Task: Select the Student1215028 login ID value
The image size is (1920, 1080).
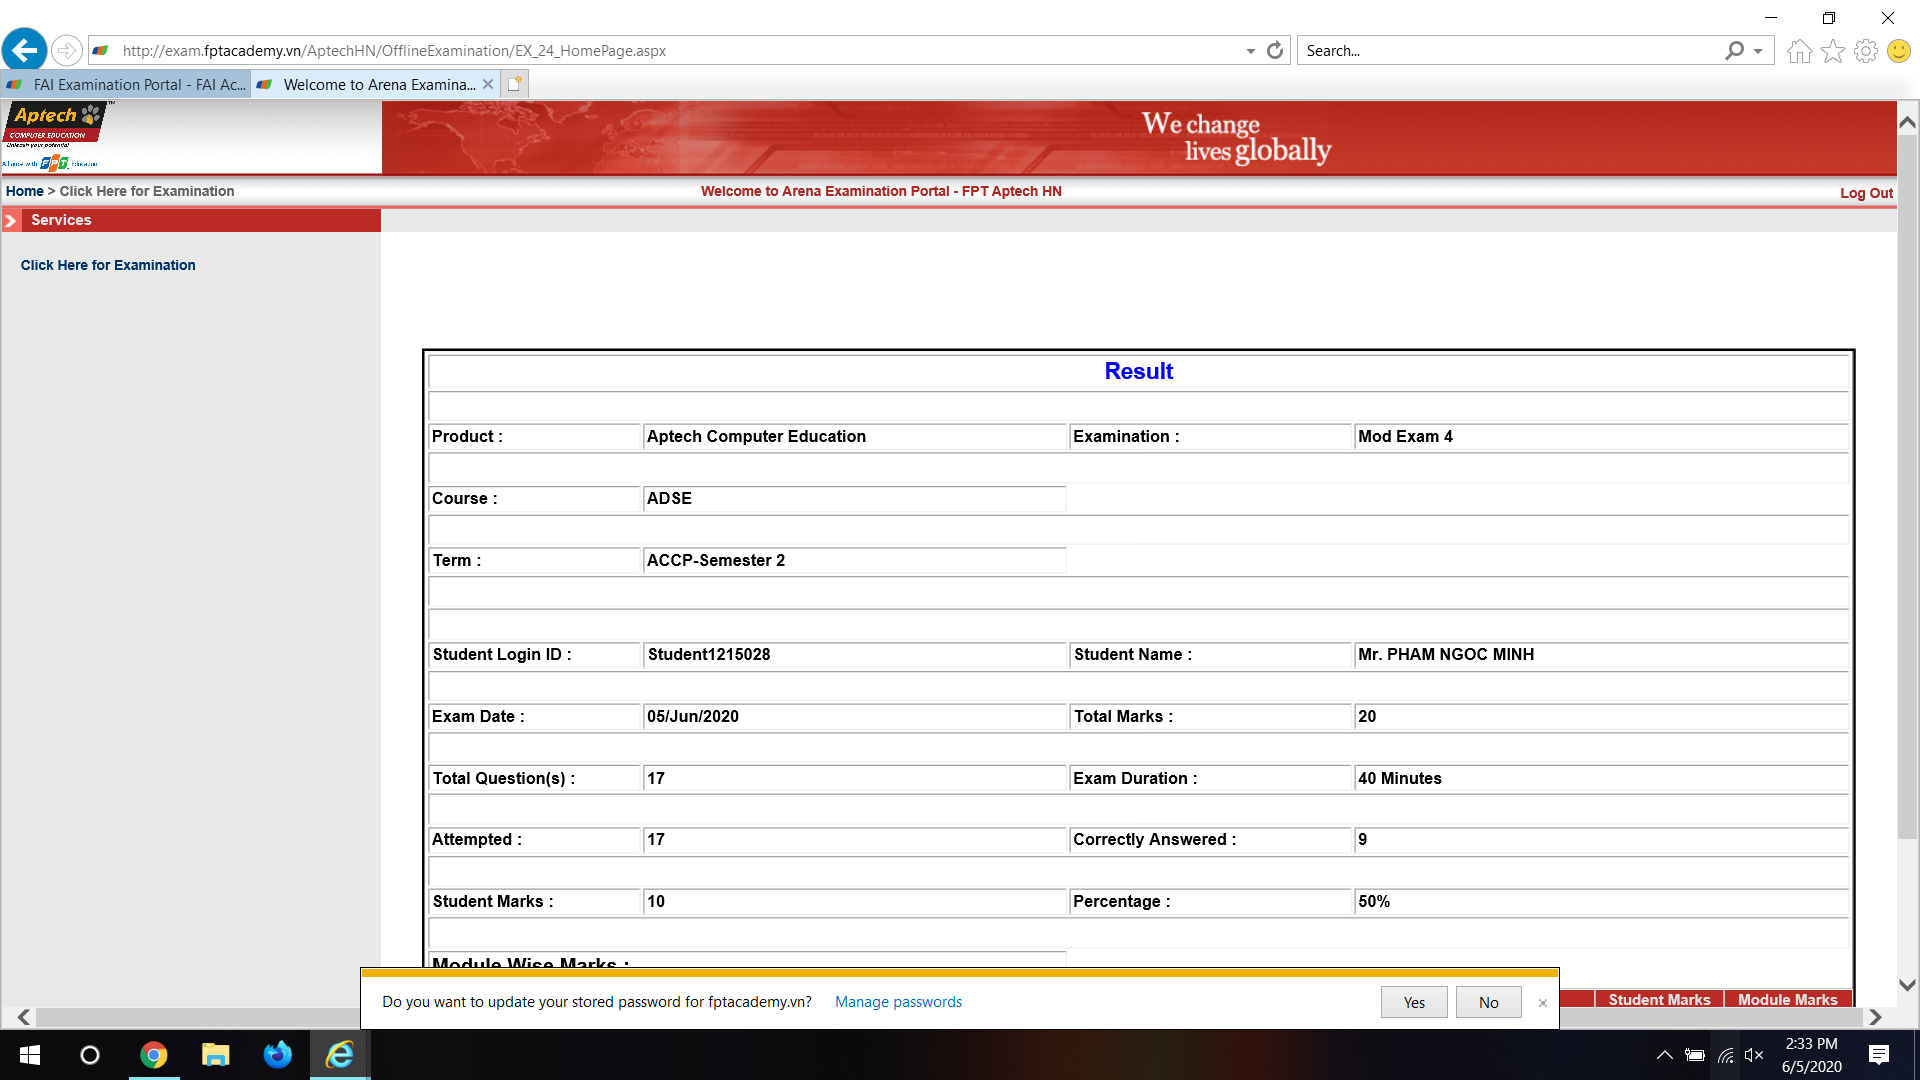Action: pyautogui.click(x=709, y=654)
